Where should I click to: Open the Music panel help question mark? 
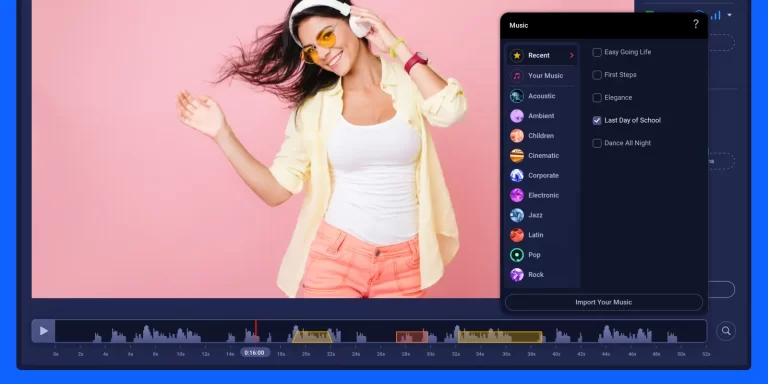(x=696, y=24)
